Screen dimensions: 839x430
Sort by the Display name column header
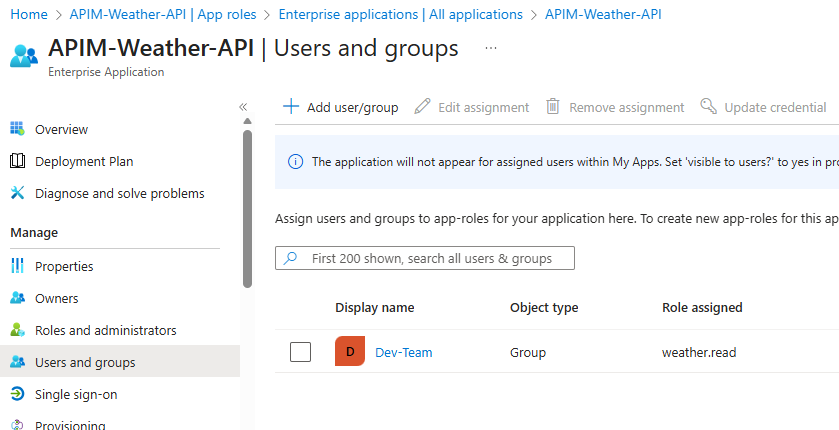point(375,308)
